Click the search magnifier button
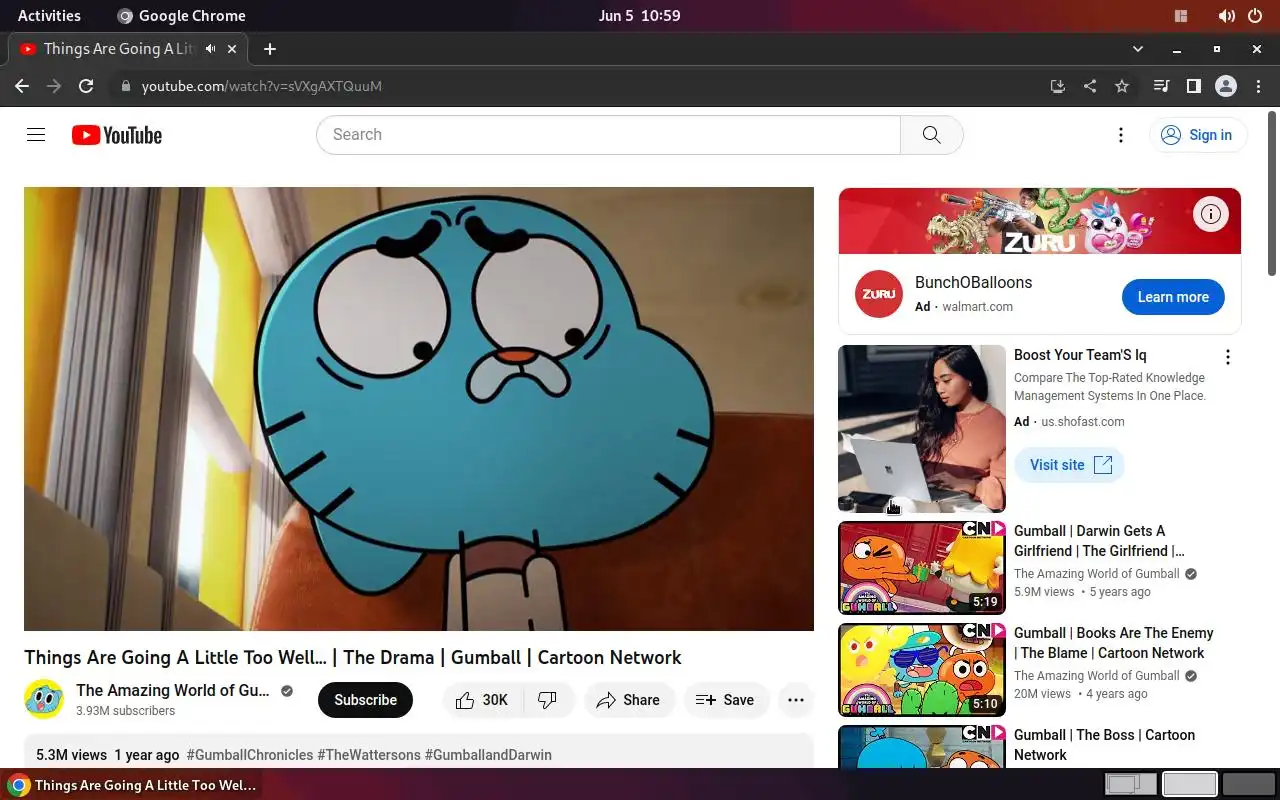1280x800 pixels. tap(931, 135)
